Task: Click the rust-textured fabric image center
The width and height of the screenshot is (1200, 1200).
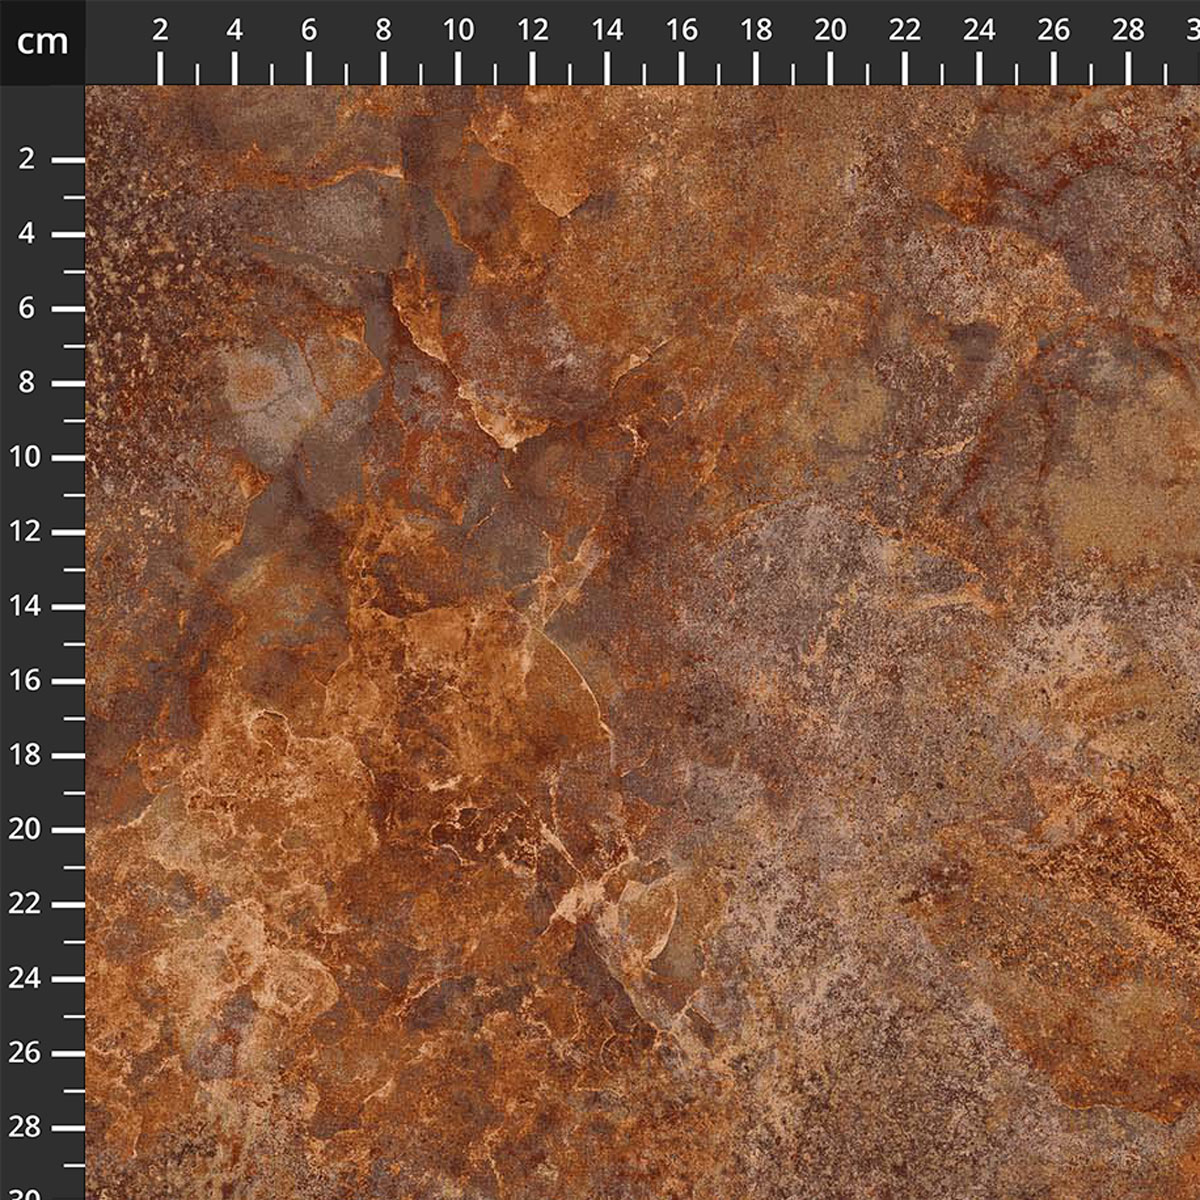Action: coord(642,642)
